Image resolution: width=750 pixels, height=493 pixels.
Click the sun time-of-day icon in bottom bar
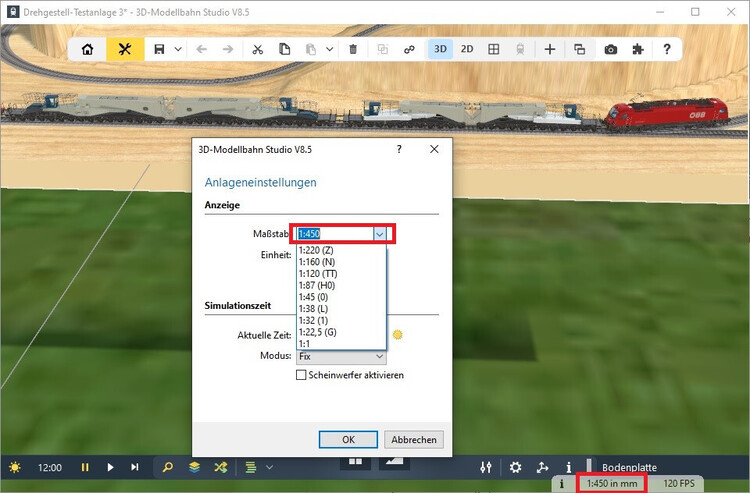click(x=15, y=467)
